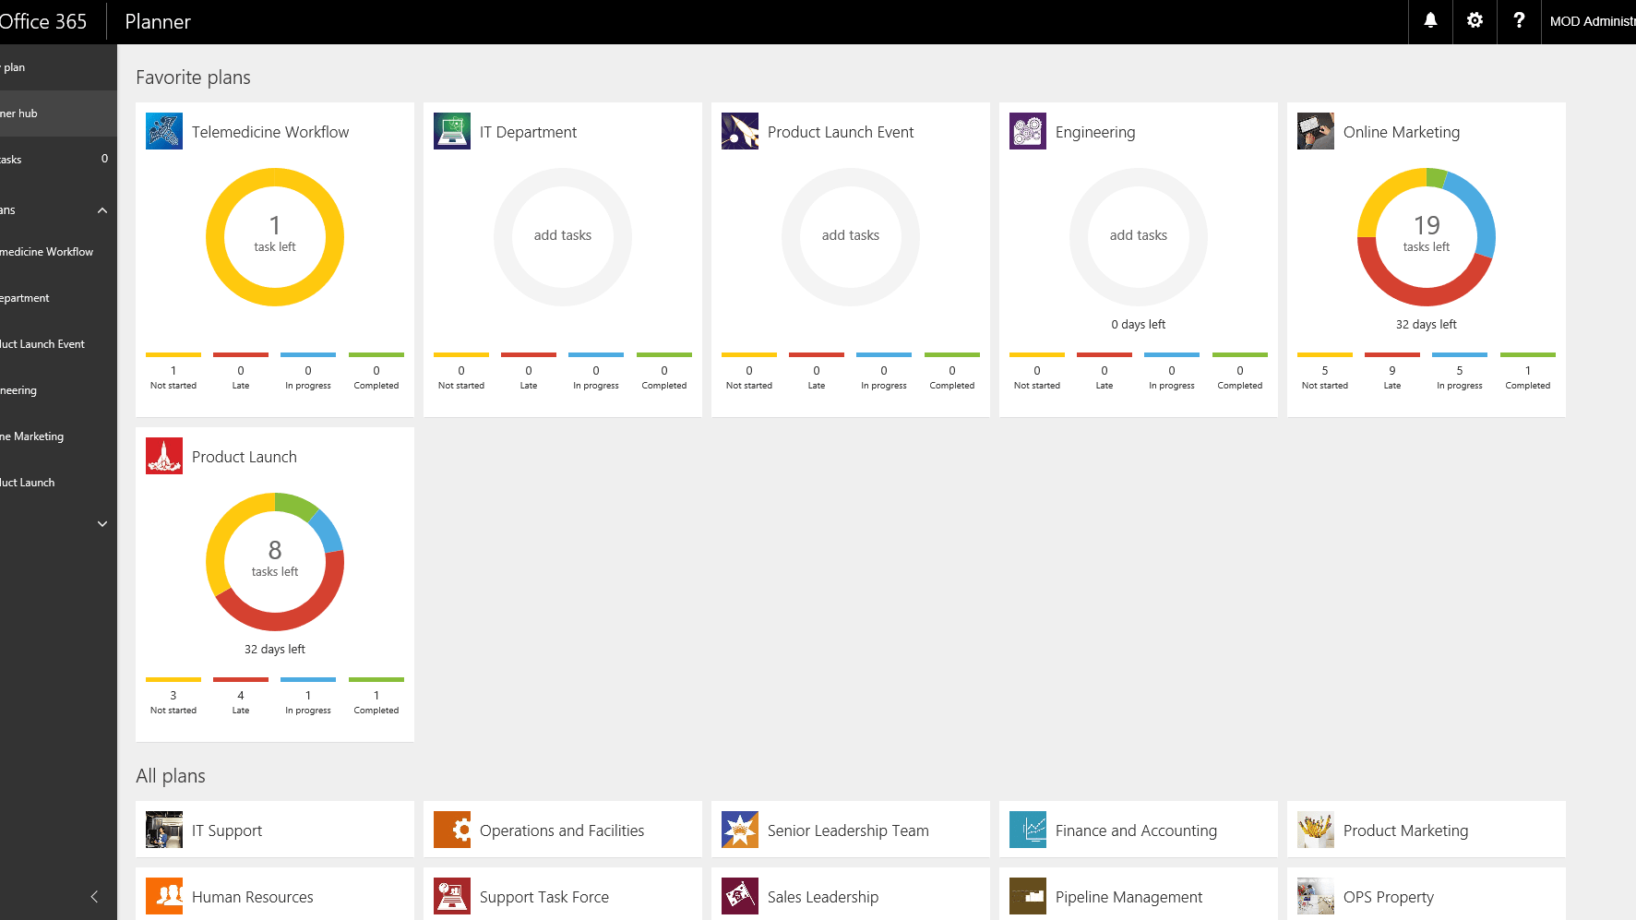The image size is (1636, 920).
Task: Open the settings gear icon
Action: tap(1474, 21)
